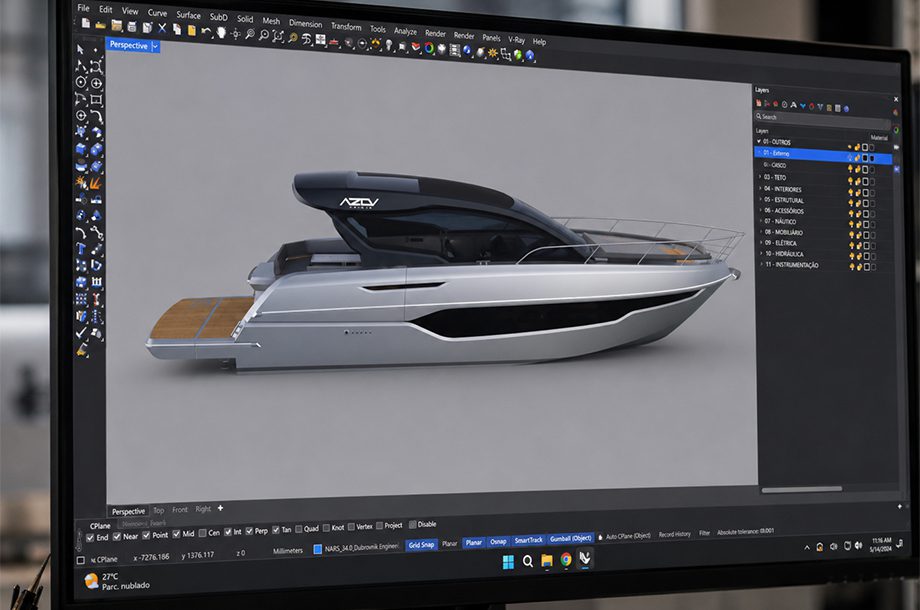Toggle the Mid osnap checkbox
The width and height of the screenshot is (920, 610).
click(176, 534)
